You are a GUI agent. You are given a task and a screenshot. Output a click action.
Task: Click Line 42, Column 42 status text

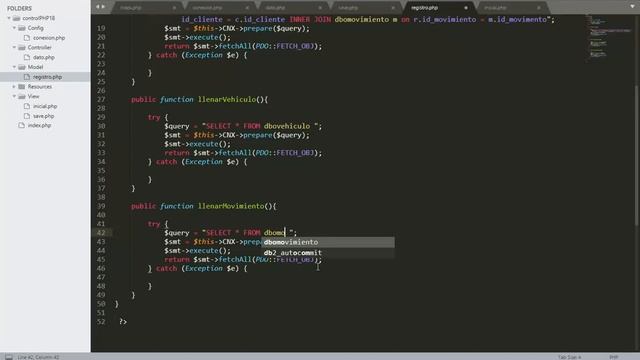tap(38, 357)
